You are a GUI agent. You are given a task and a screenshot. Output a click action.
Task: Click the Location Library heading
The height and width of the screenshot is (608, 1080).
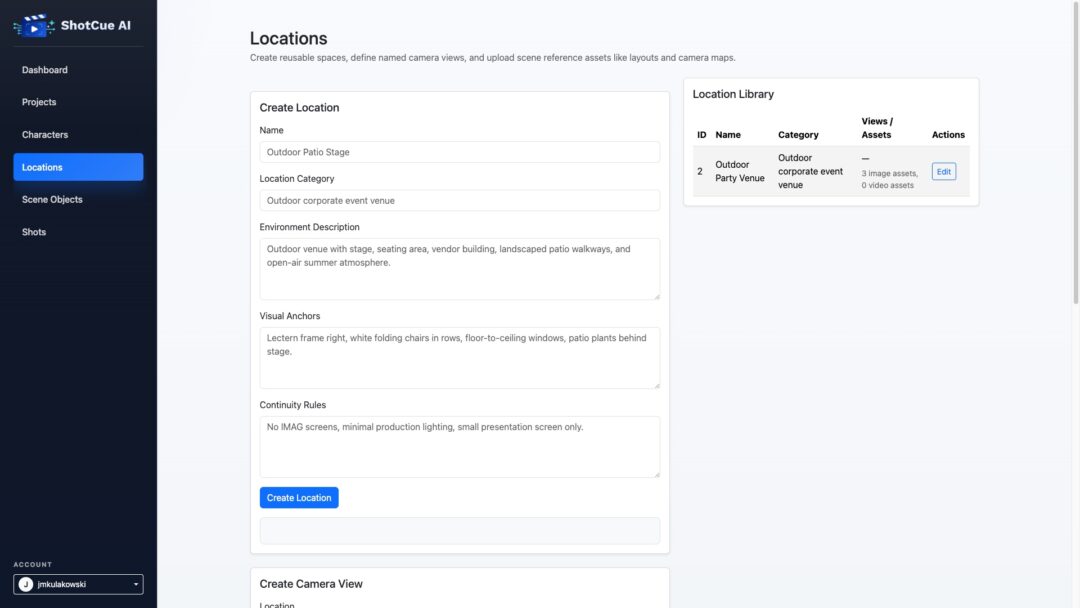[733, 94]
